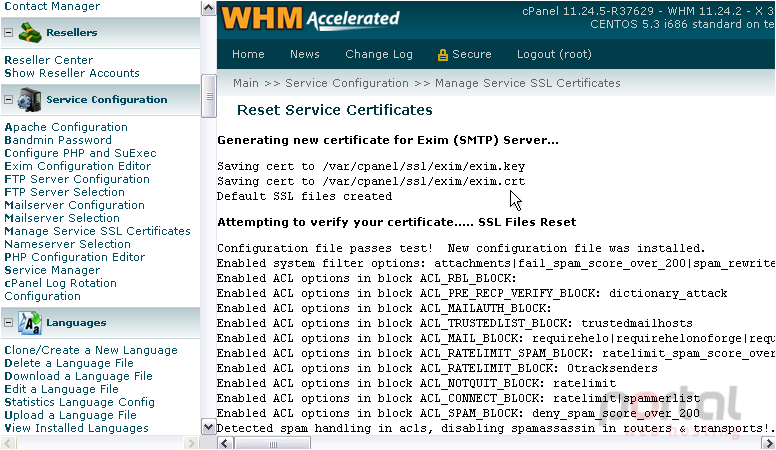This screenshot has width=776, height=450.
Task: Open Manage Service SSL Certificates in sidebar
Action: click(x=97, y=231)
